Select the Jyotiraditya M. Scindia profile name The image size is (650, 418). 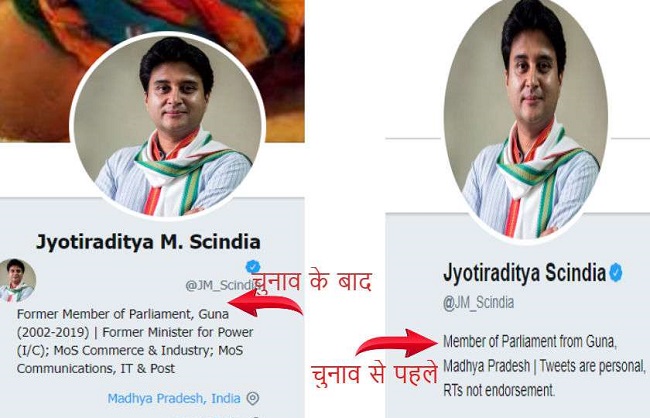point(148,242)
